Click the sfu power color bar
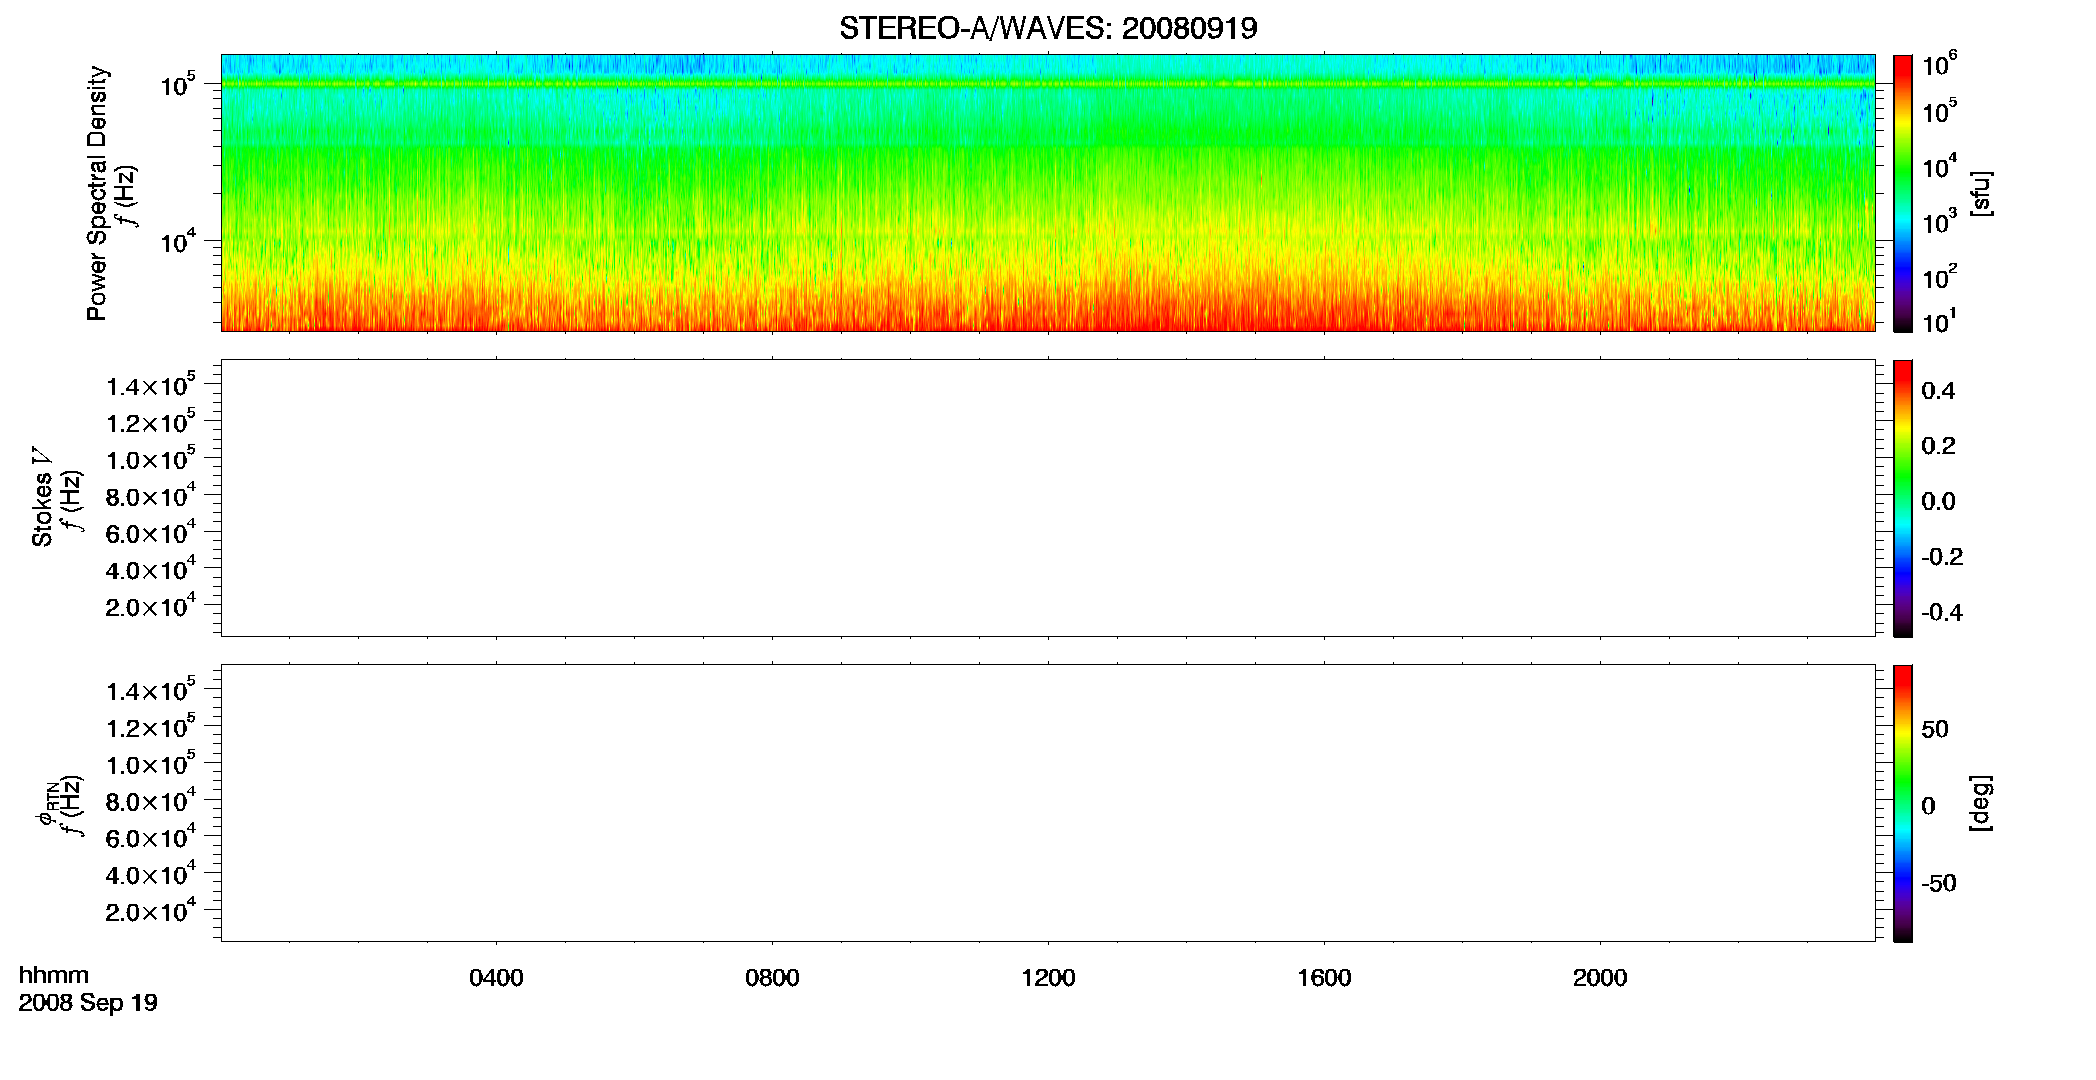The width and height of the screenshot is (2096, 1080). 1902,192
